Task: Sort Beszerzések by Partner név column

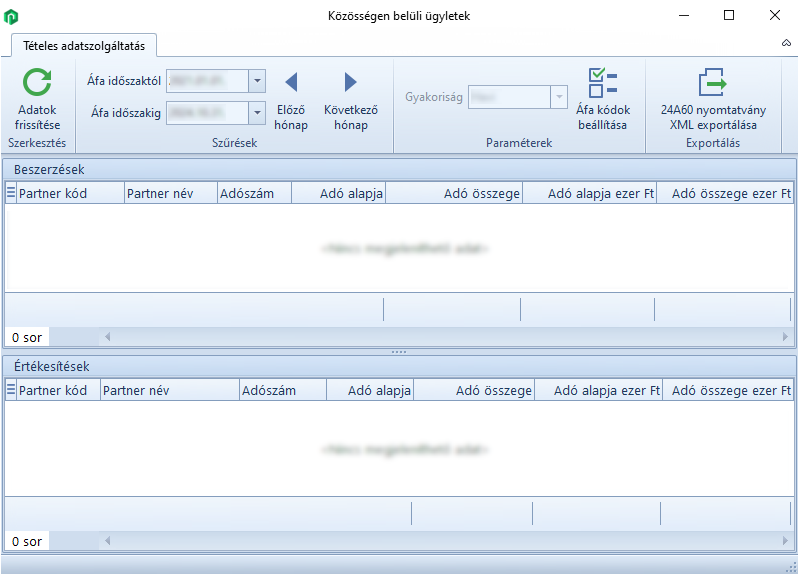Action: point(170,193)
